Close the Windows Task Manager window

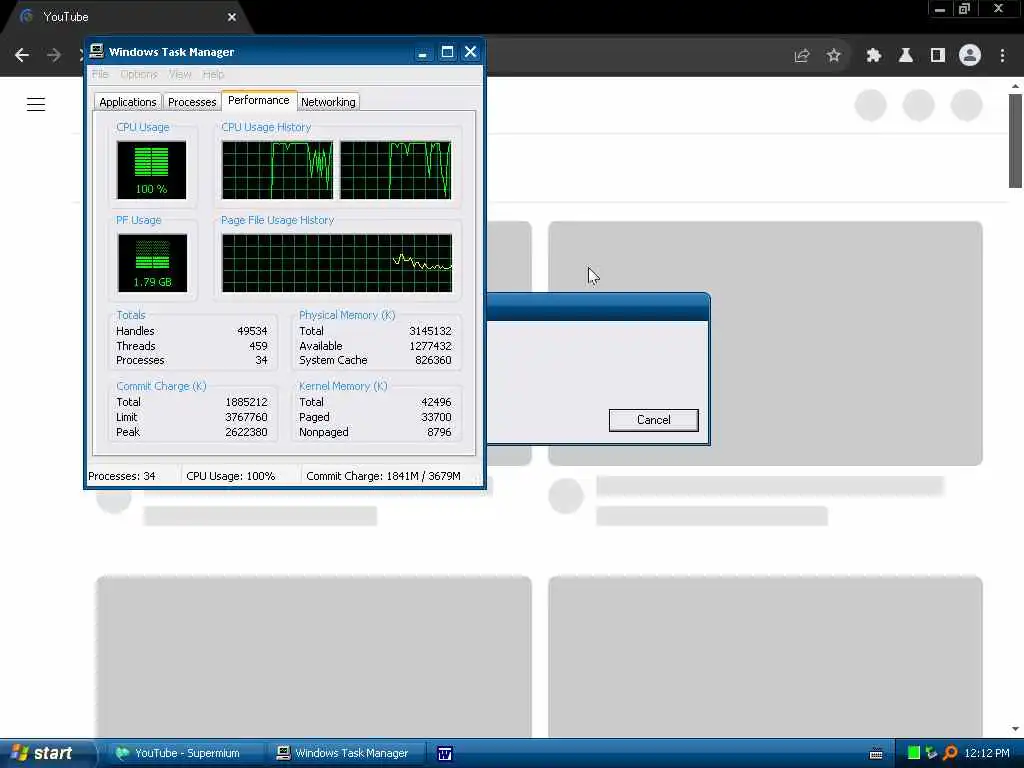point(470,52)
